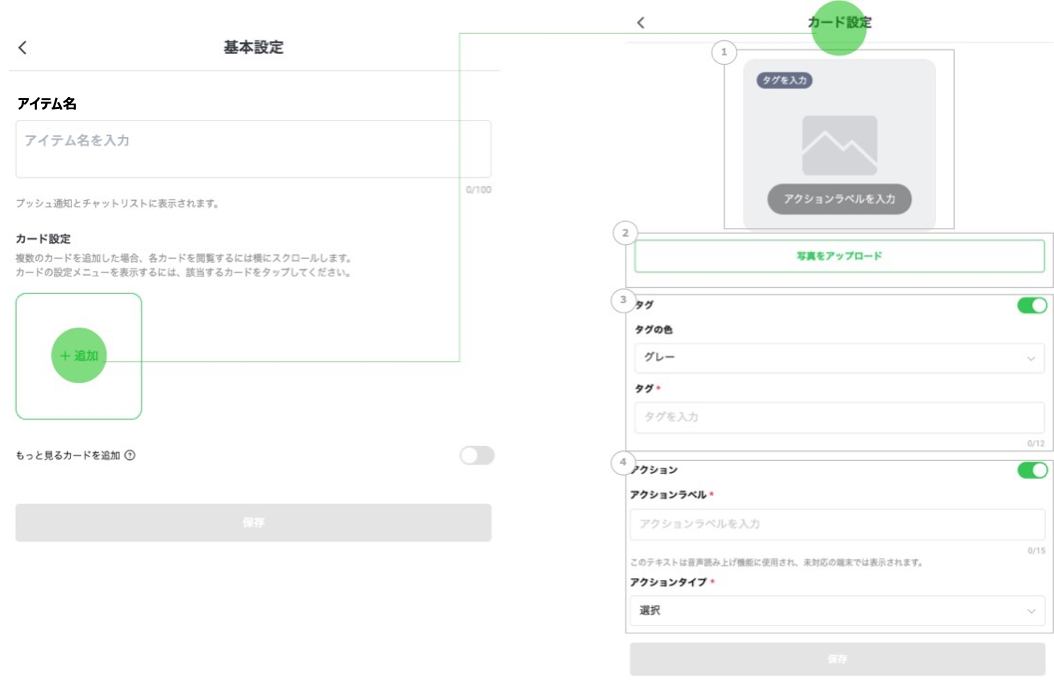Open the アクションタイプ 選択 dropdown
The width and height of the screenshot is (1054, 687).
(837, 611)
